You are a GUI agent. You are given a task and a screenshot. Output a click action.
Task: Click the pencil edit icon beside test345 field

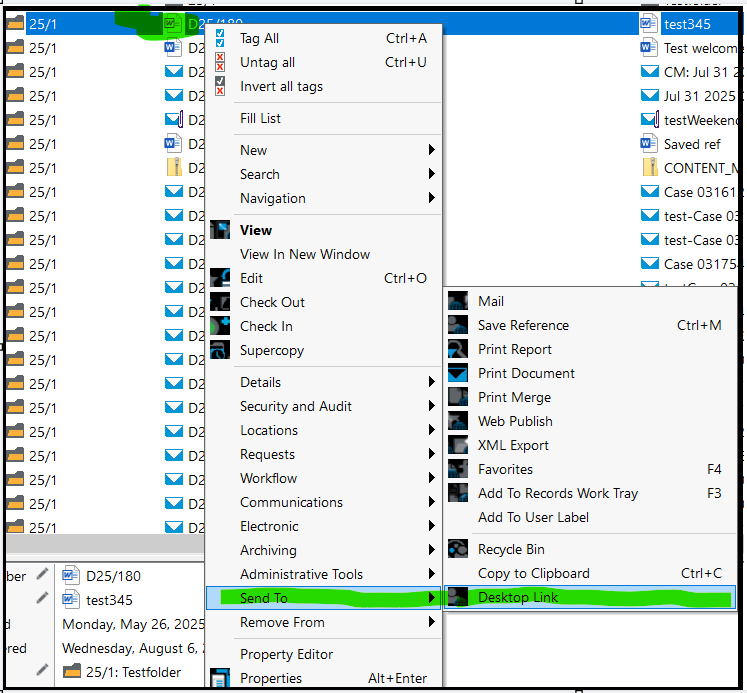(42, 597)
